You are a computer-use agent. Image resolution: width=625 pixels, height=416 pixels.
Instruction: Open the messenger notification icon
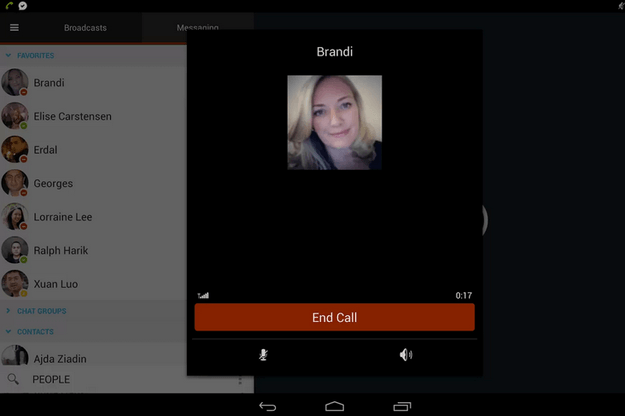[x=23, y=6]
